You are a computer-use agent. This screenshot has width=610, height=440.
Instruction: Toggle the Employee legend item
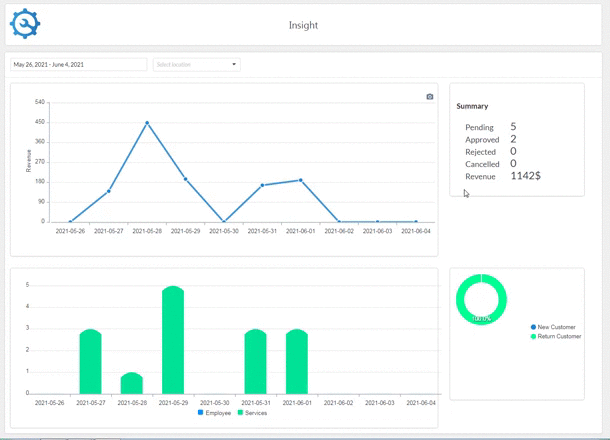pos(214,413)
